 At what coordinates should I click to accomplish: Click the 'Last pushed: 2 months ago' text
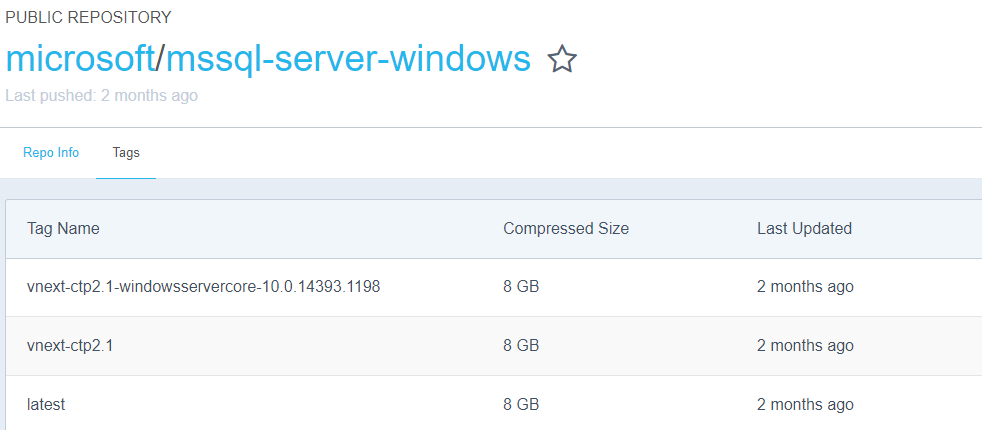[101, 96]
